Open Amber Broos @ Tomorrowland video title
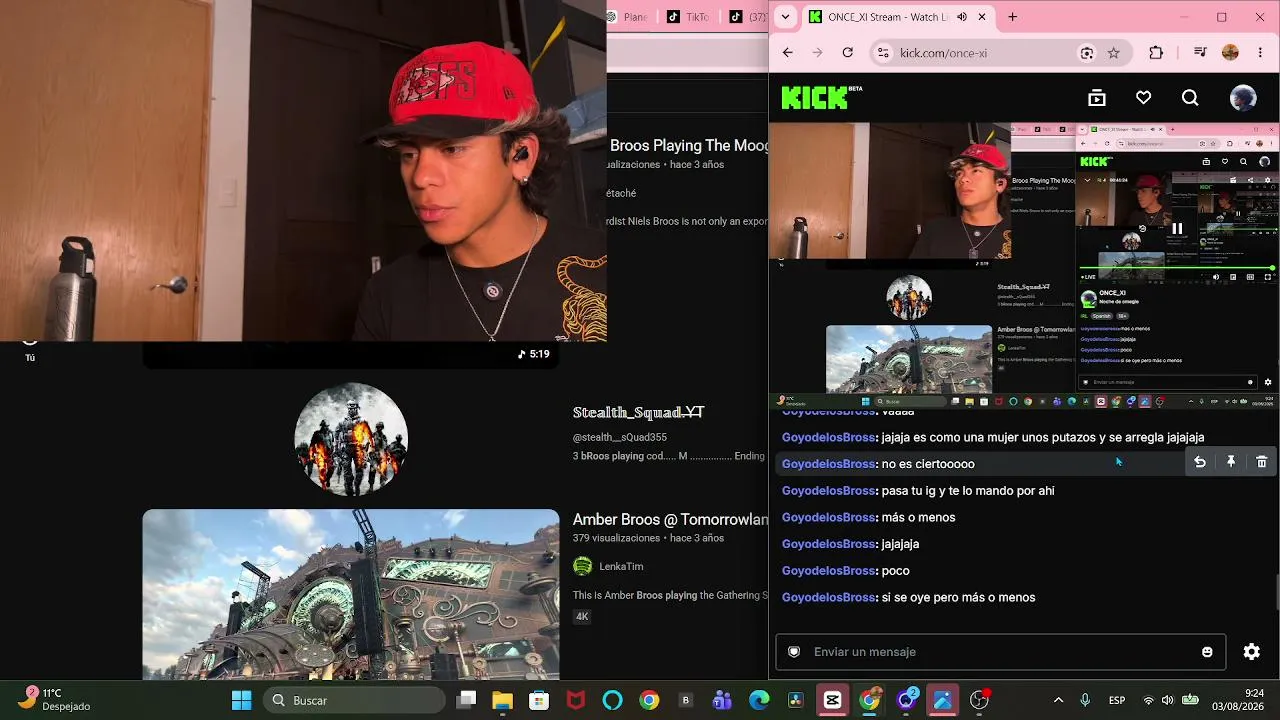This screenshot has height=720, width=1280. tap(670, 519)
